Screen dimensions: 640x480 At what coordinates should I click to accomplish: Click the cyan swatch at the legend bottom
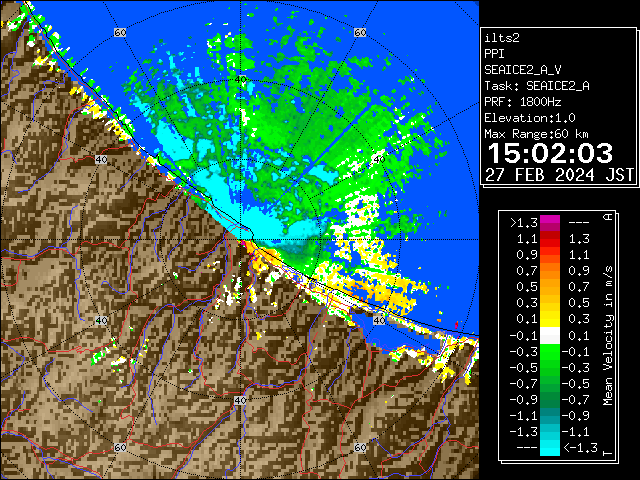pyautogui.click(x=550, y=447)
